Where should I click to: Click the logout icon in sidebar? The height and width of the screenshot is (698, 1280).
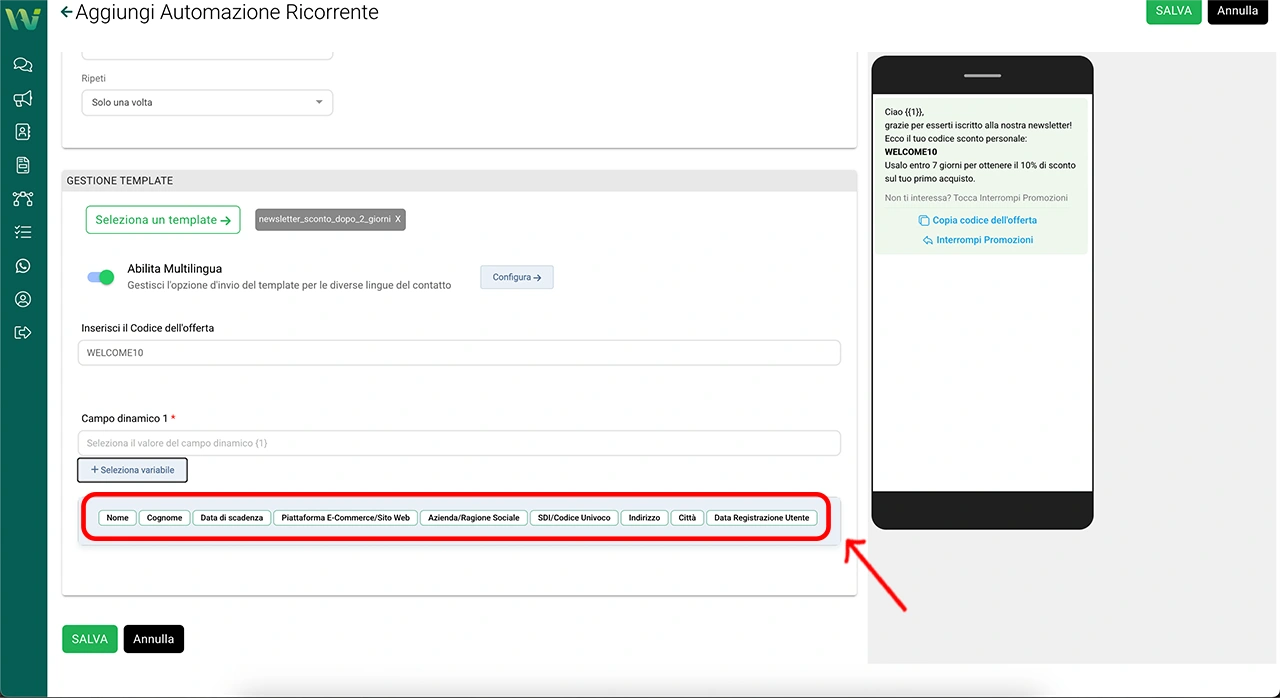pos(23,333)
